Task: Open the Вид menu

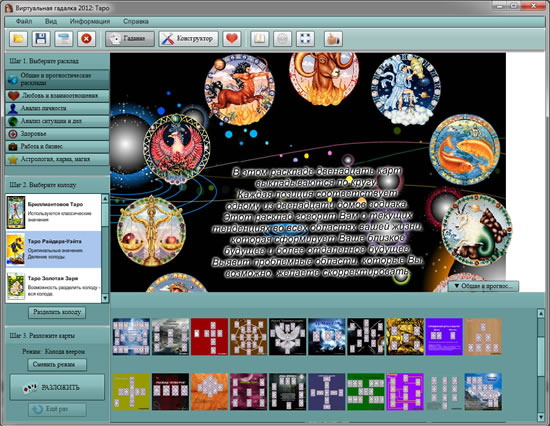Action: click(x=51, y=21)
